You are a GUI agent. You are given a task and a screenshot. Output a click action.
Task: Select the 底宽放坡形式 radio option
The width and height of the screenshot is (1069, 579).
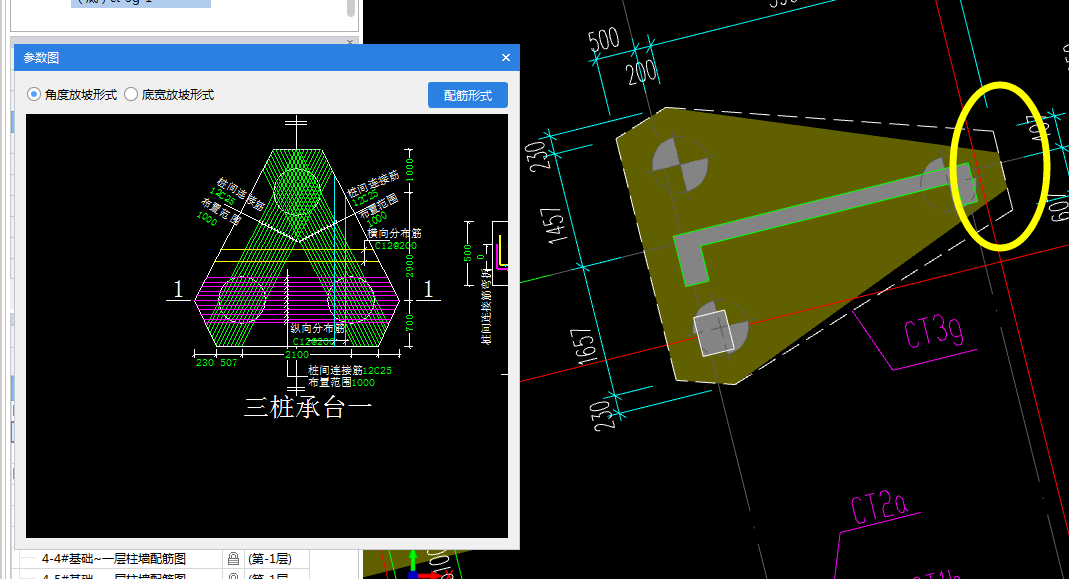(x=169, y=95)
